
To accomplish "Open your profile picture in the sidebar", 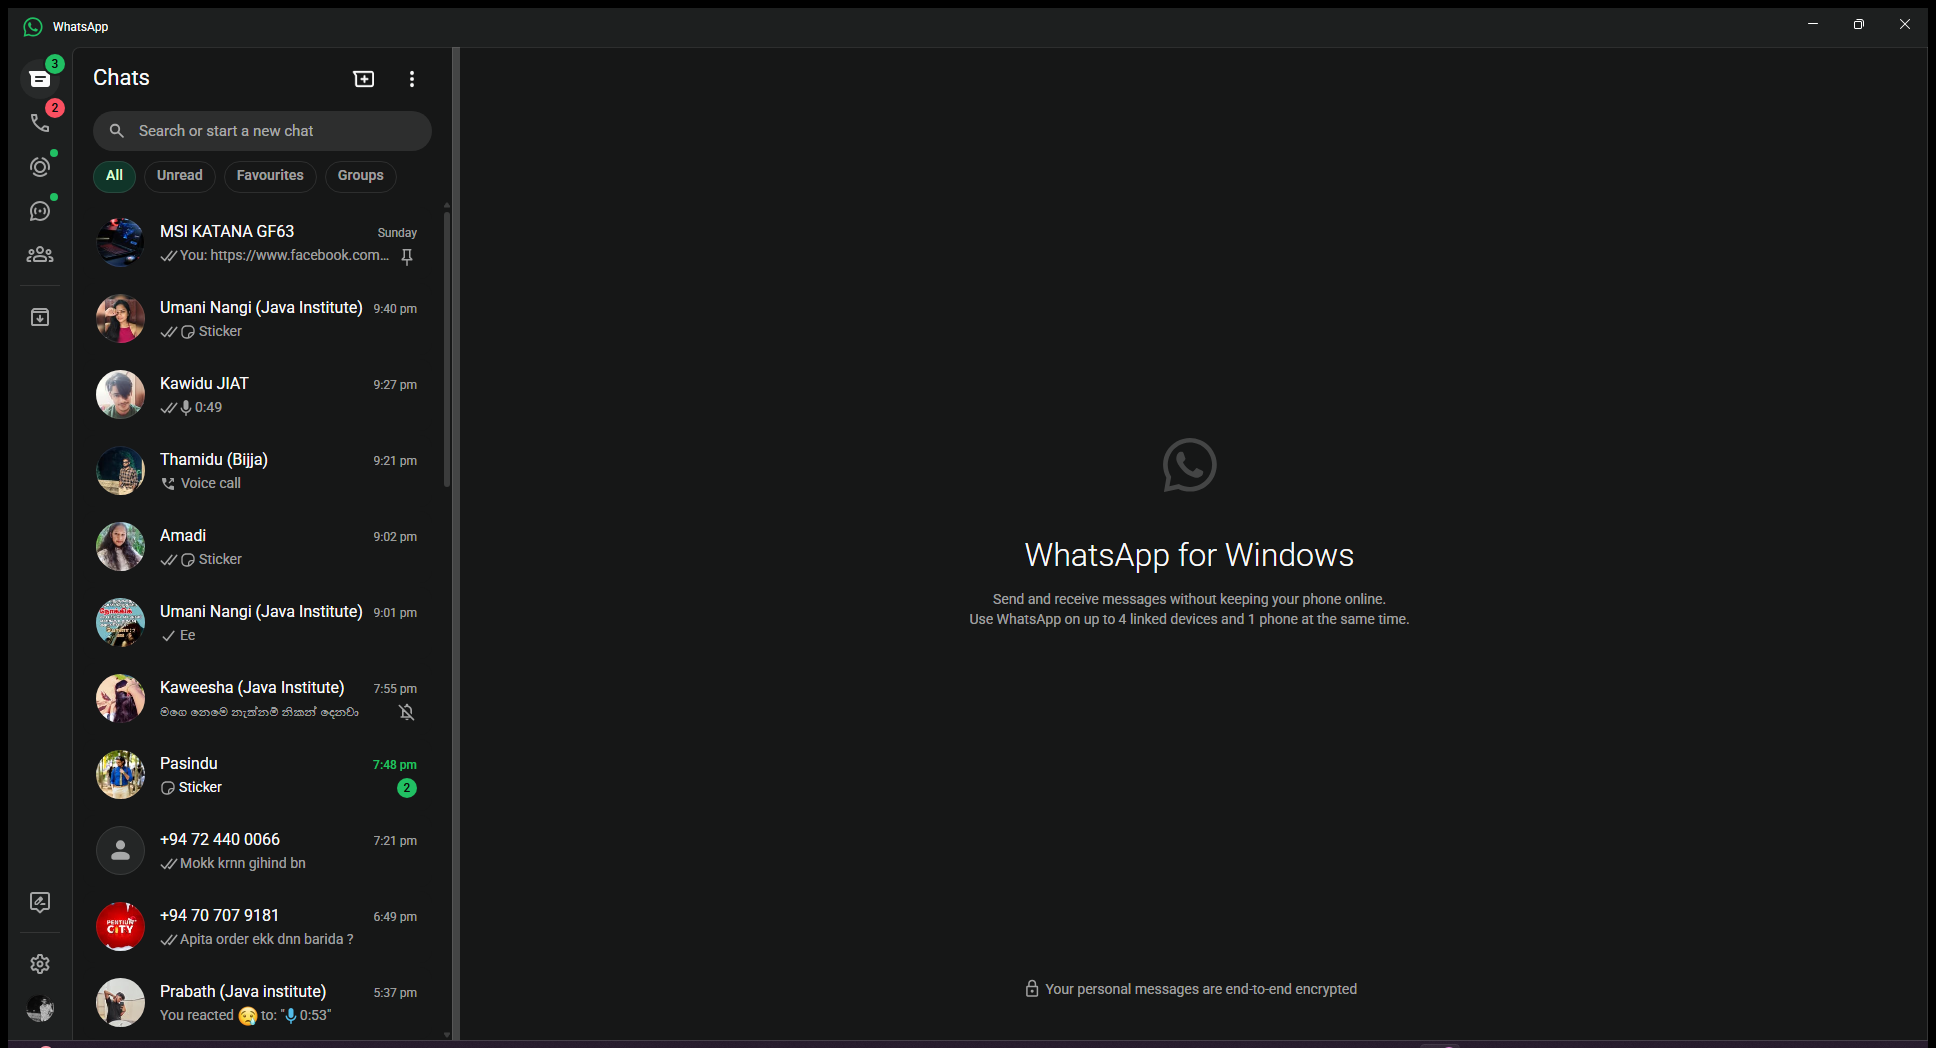I will coord(40,1008).
